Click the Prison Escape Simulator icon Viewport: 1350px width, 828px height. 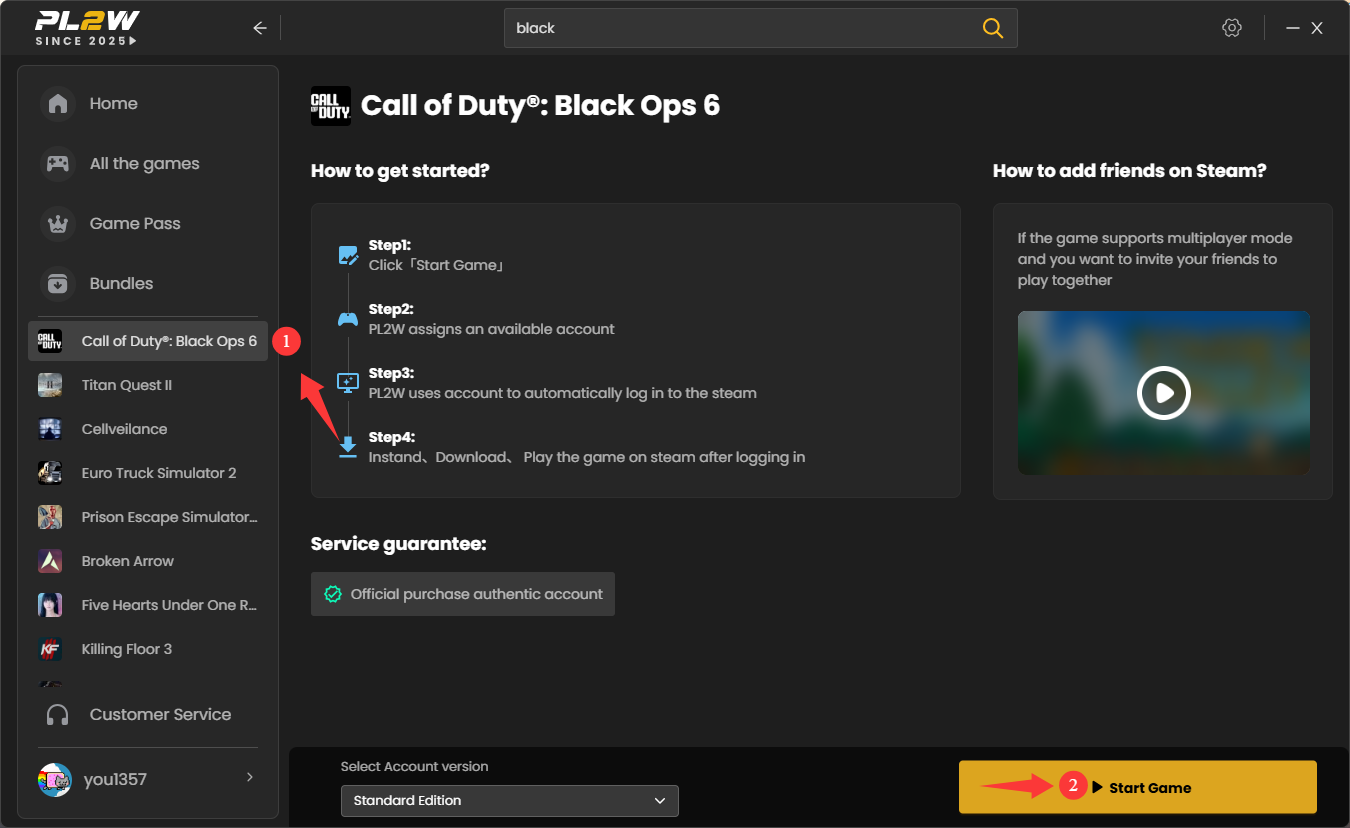click(50, 517)
